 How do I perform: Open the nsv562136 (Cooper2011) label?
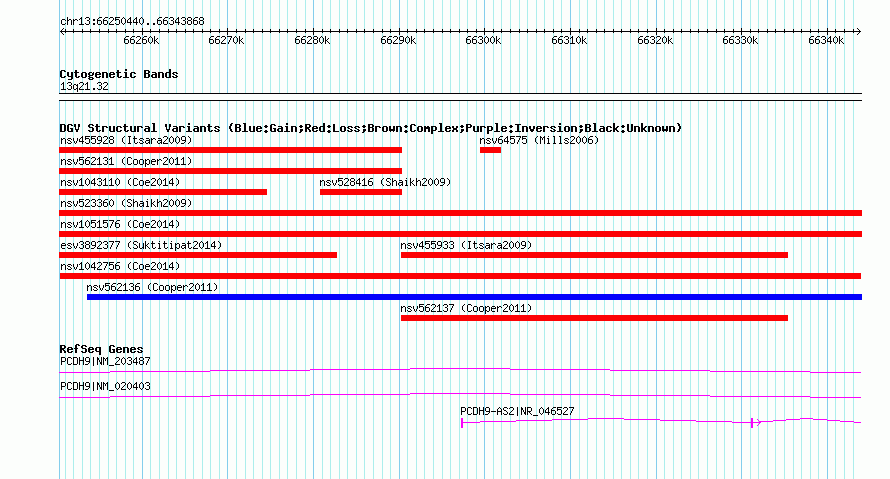coord(153,287)
